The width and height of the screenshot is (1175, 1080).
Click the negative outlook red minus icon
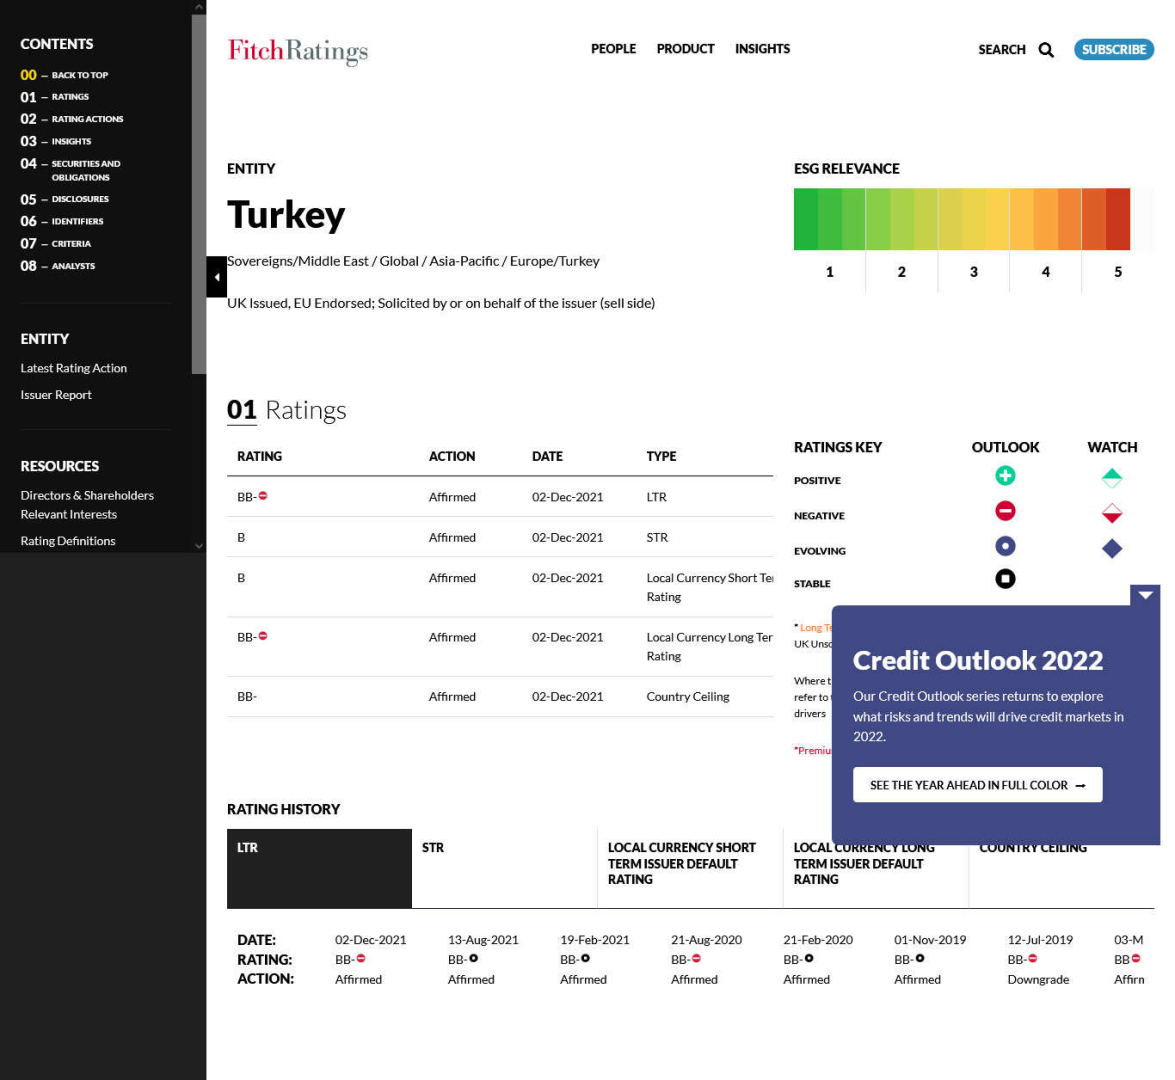1005,511
